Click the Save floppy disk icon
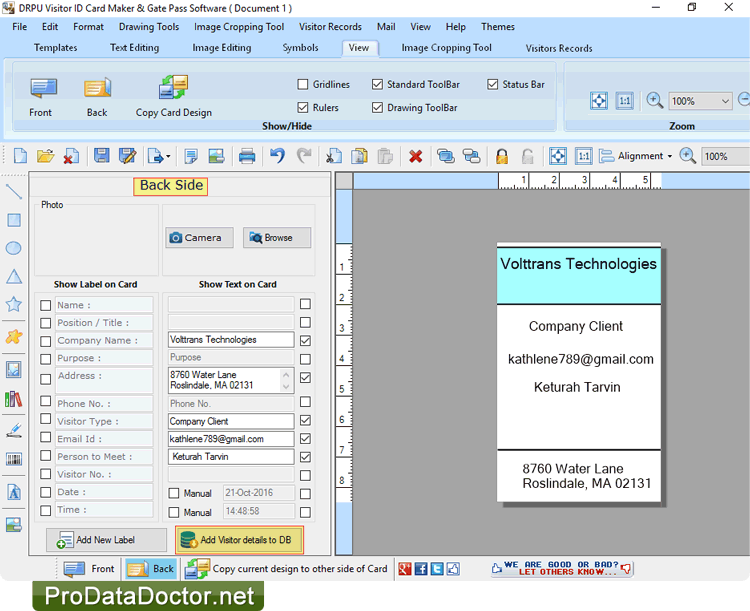 tap(101, 156)
